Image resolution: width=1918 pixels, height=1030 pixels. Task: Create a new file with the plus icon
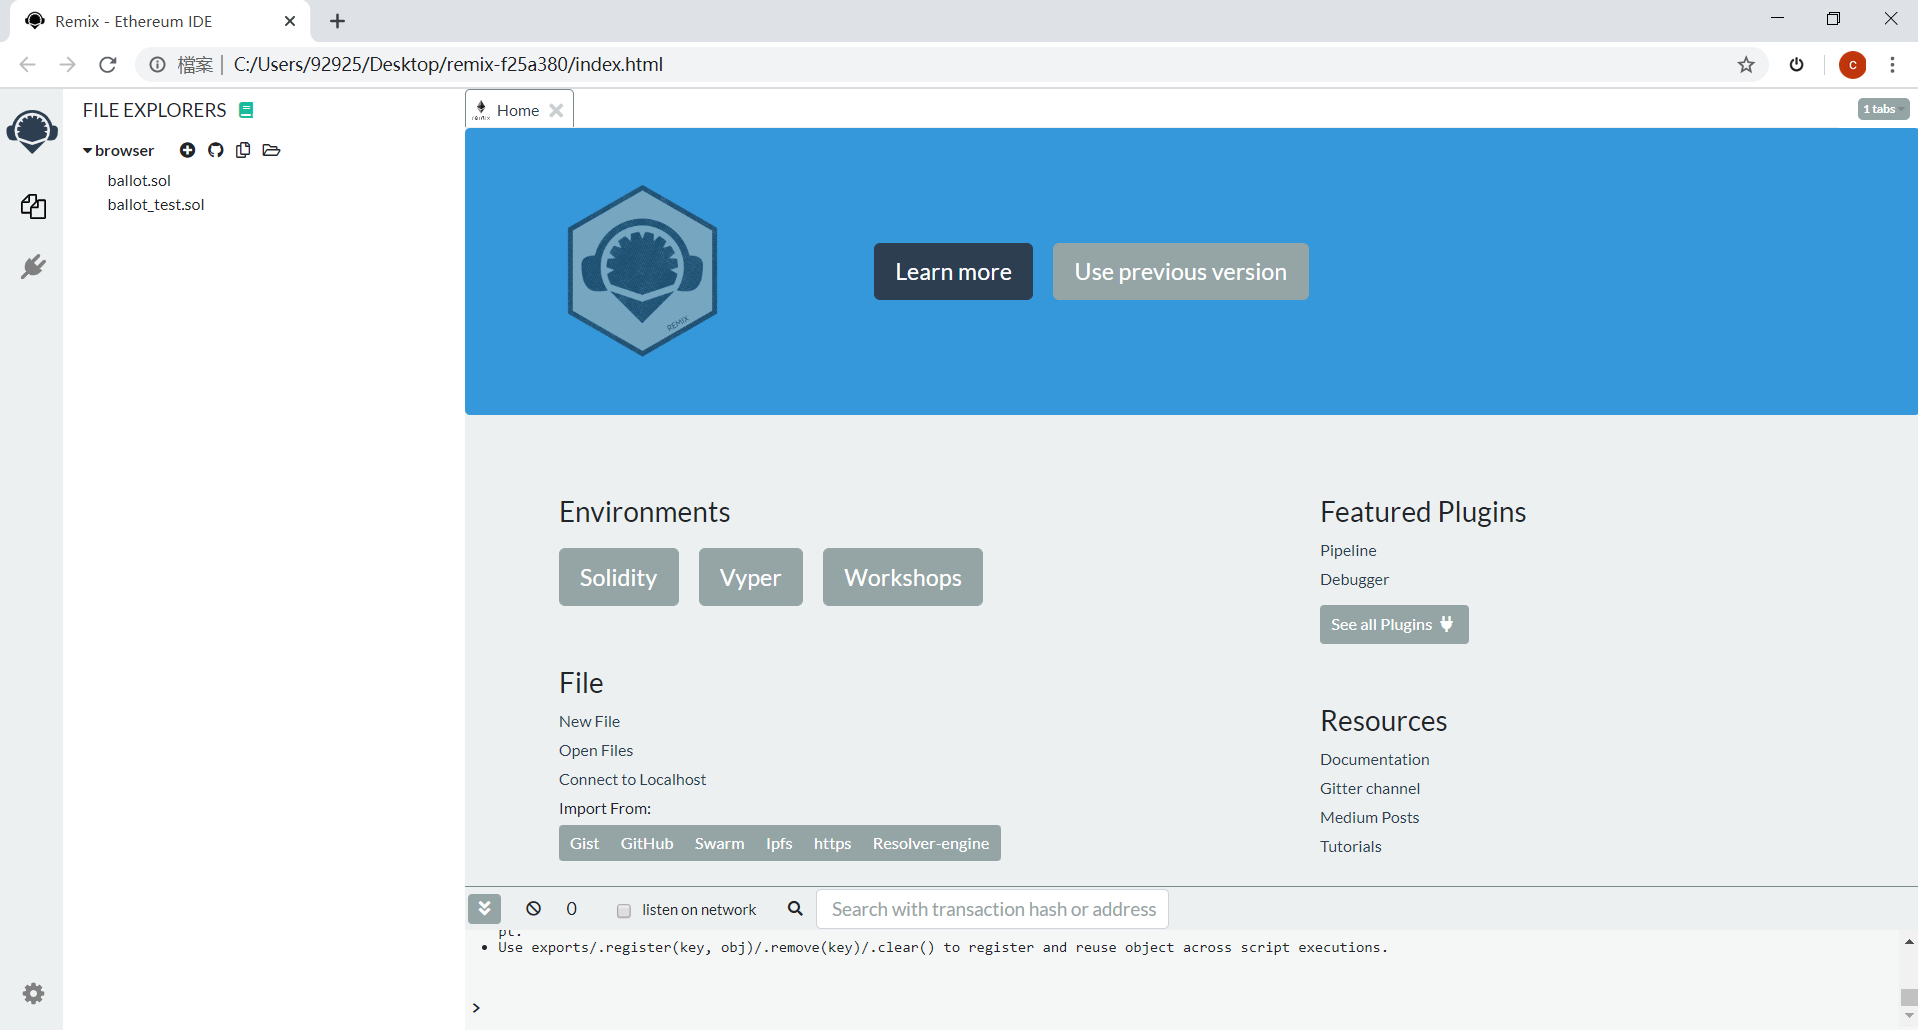click(187, 150)
